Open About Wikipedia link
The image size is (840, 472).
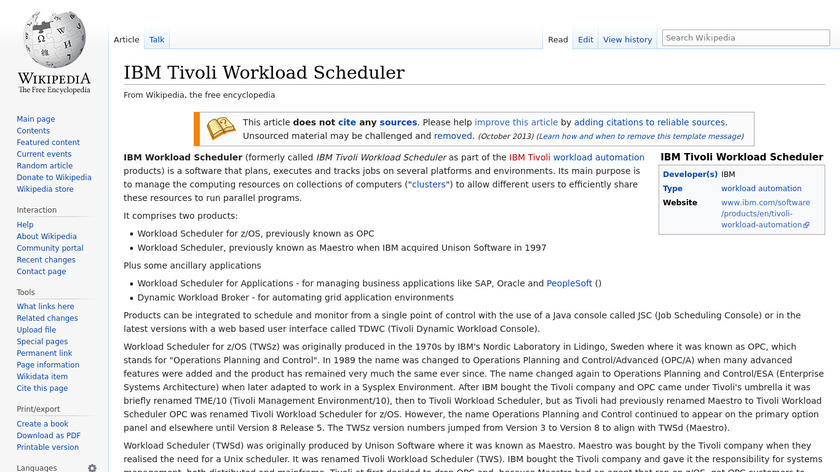coord(46,236)
